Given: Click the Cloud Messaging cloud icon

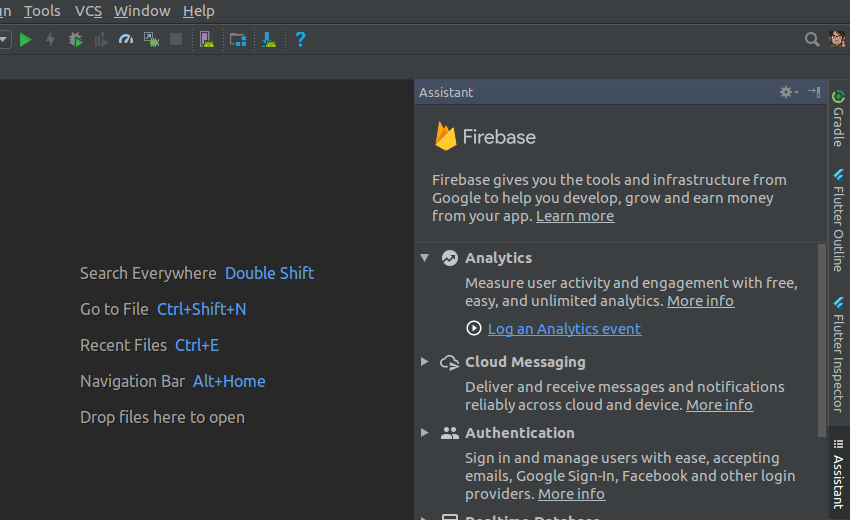Looking at the screenshot, I should click(449, 362).
